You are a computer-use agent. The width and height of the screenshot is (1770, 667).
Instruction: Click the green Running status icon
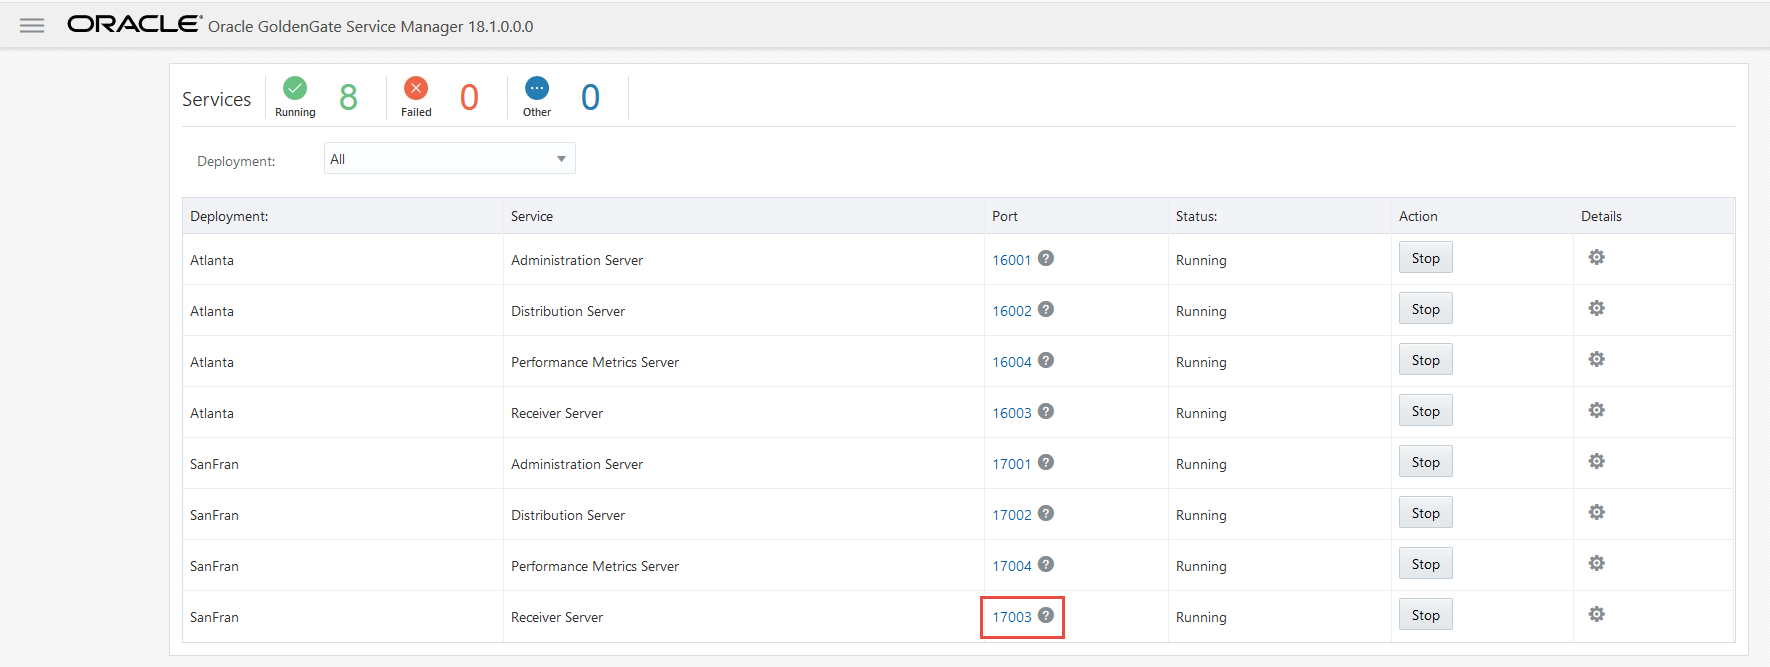[x=295, y=88]
